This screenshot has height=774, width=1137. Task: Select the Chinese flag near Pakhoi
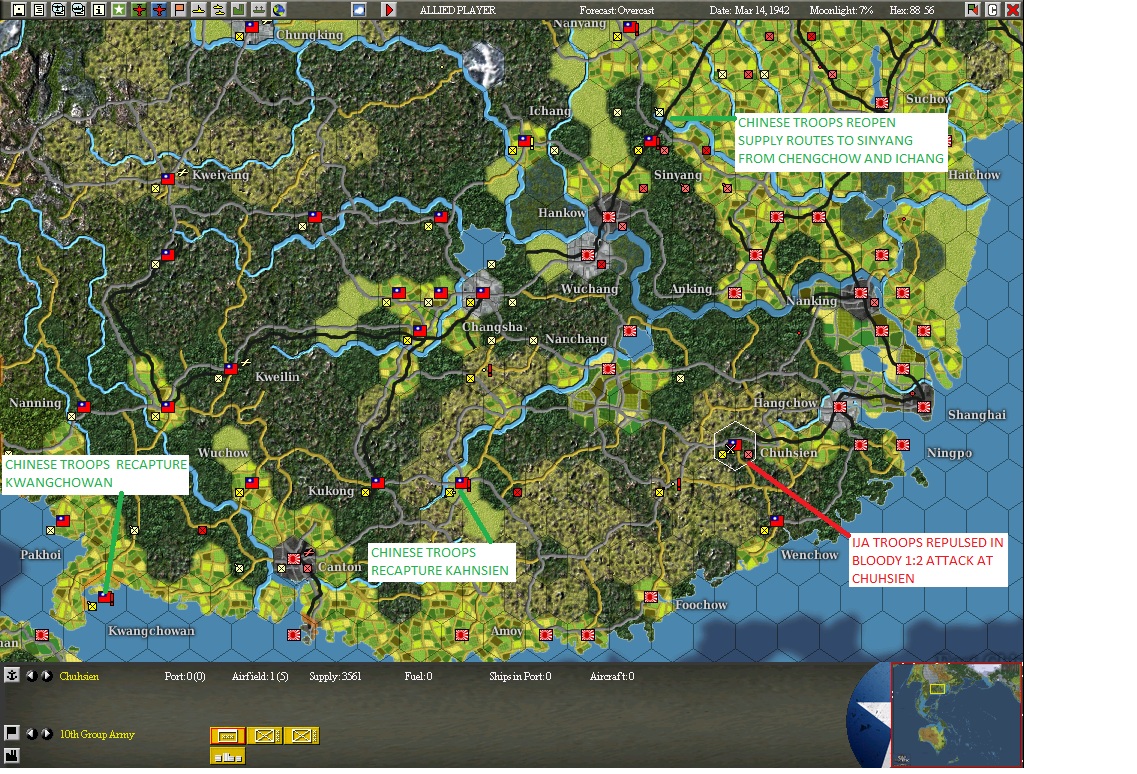pos(63,520)
